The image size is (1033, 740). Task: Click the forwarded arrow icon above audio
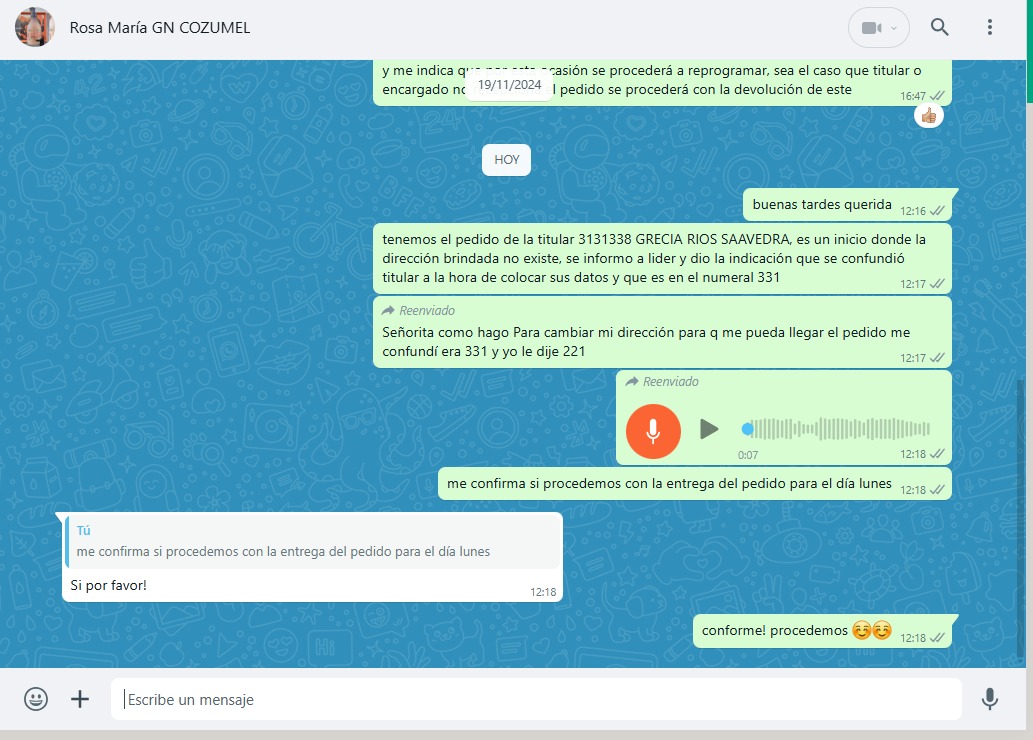pos(631,382)
